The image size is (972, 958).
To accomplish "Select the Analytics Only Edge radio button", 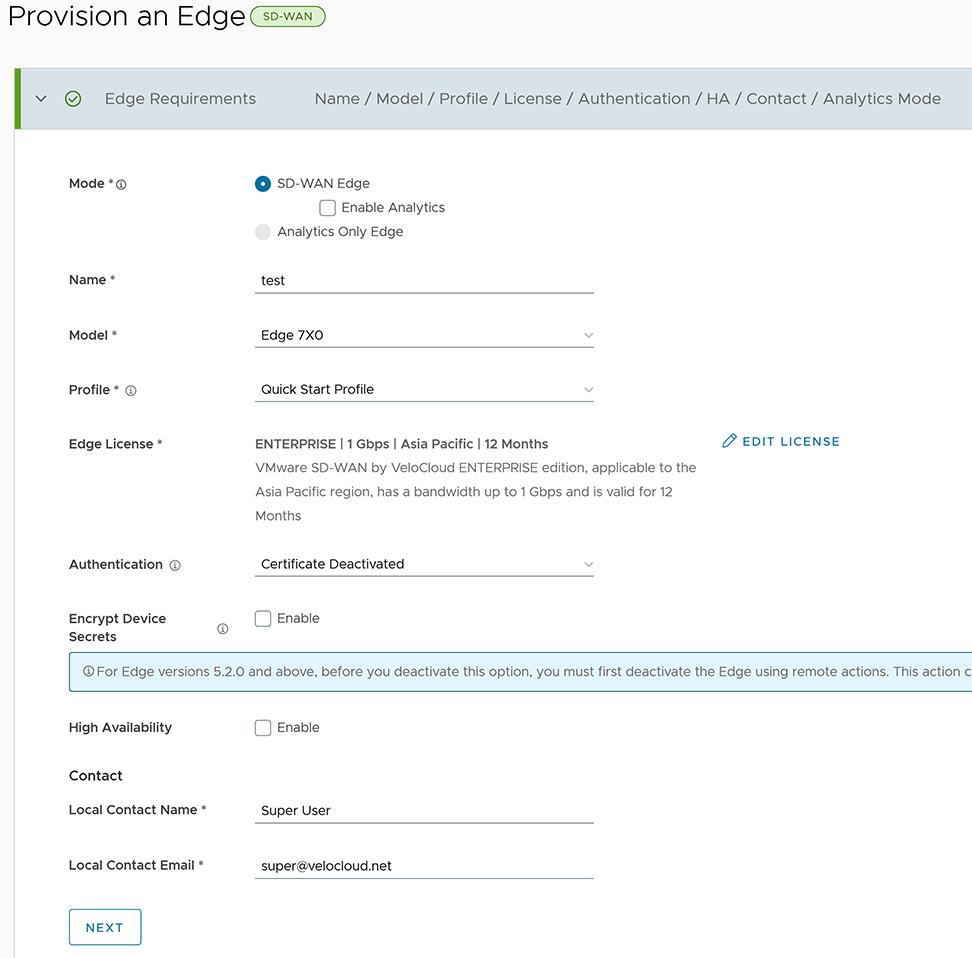I will pyautogui.click(x=262, y=232).
